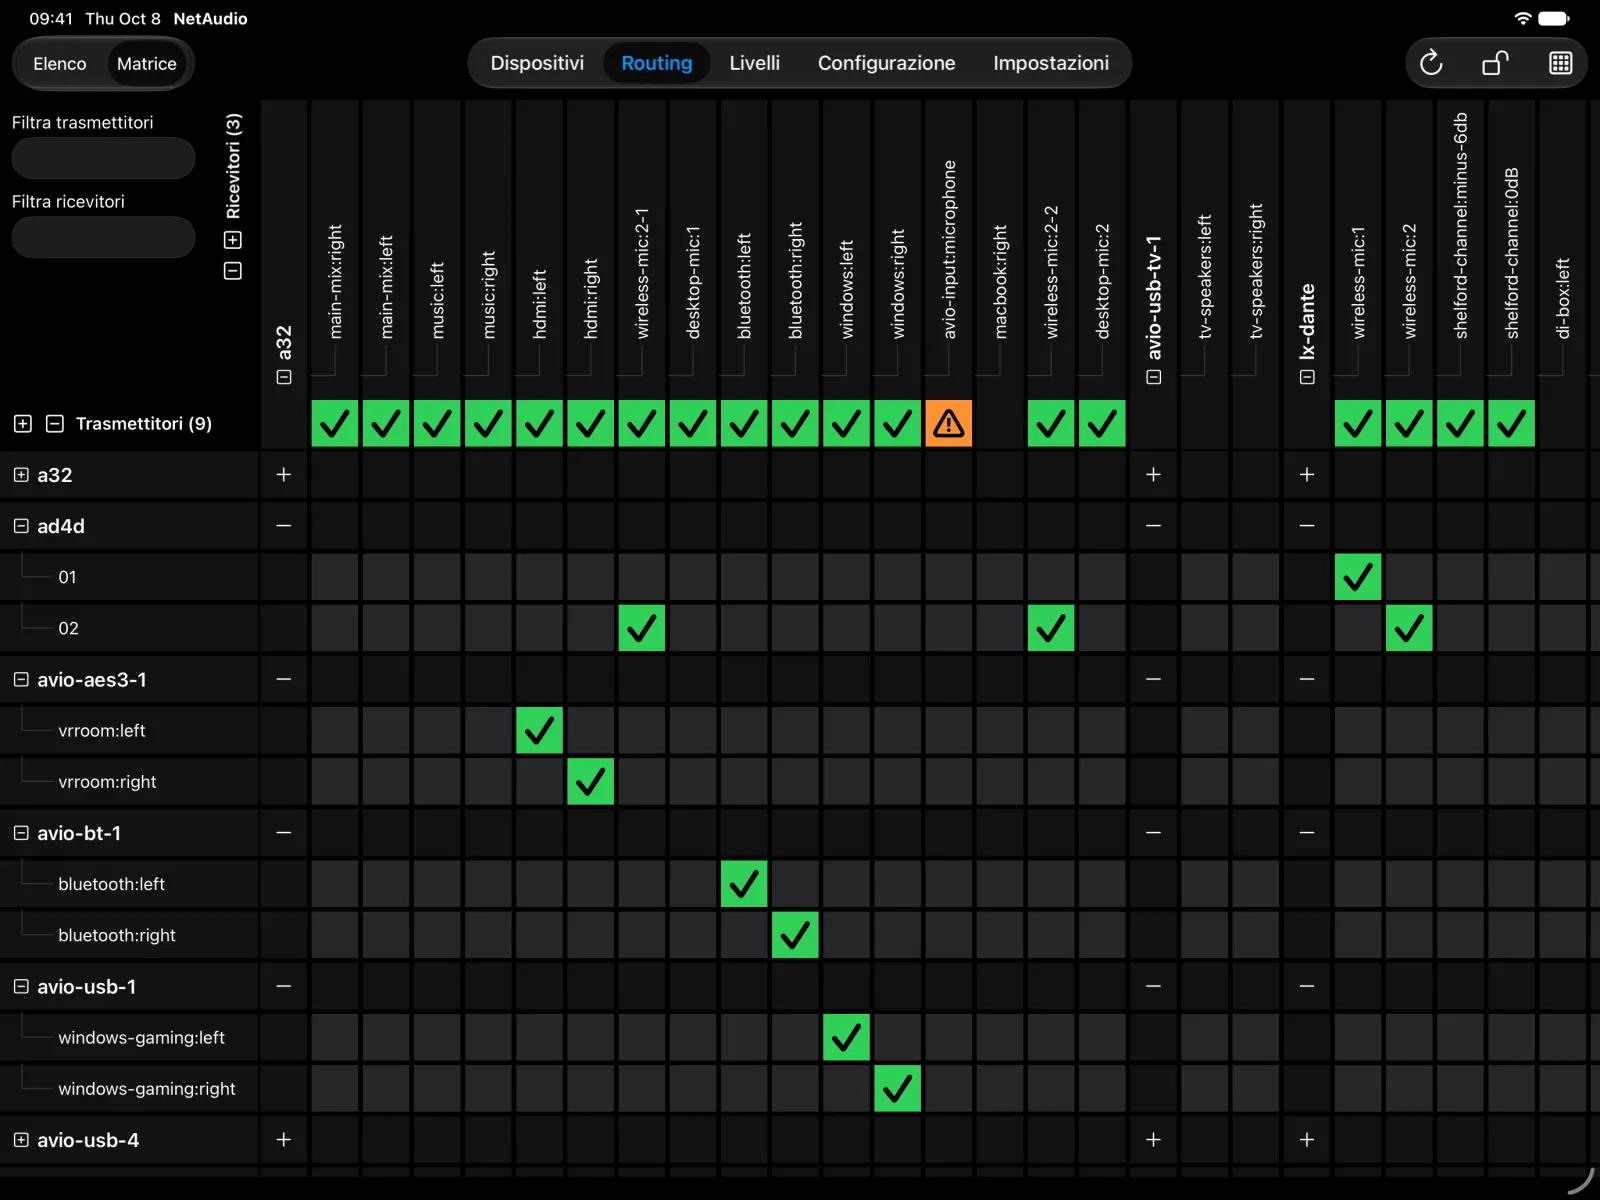Switch to Elenco list view

click(x=60, y=64)
